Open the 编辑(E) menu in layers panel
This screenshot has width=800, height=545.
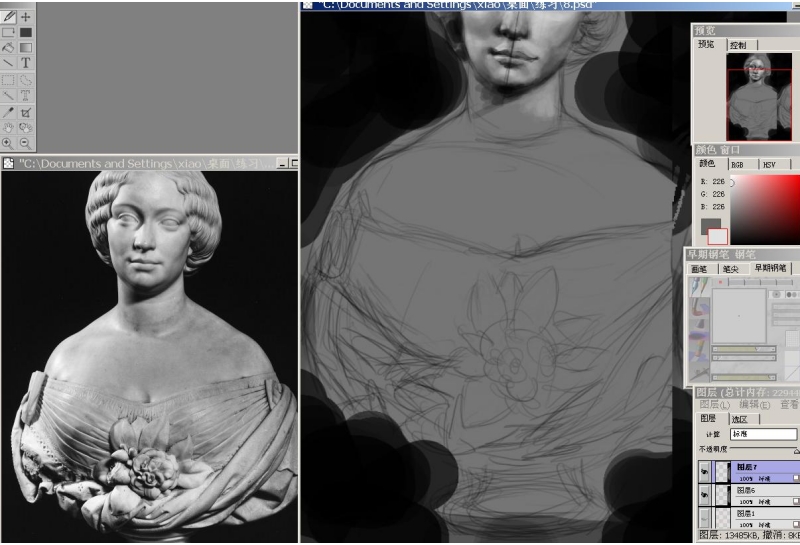pos(755,405)
